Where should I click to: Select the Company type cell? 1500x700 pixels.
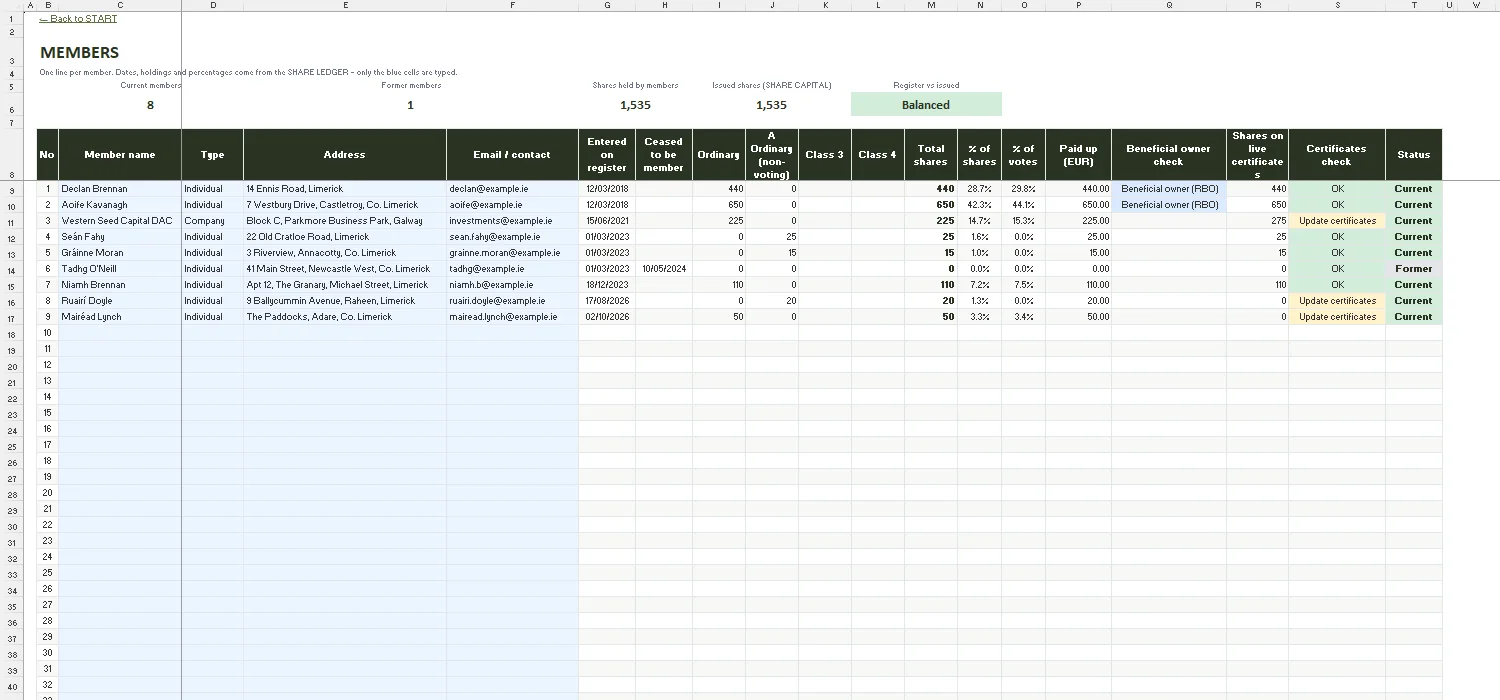[213, 221]
